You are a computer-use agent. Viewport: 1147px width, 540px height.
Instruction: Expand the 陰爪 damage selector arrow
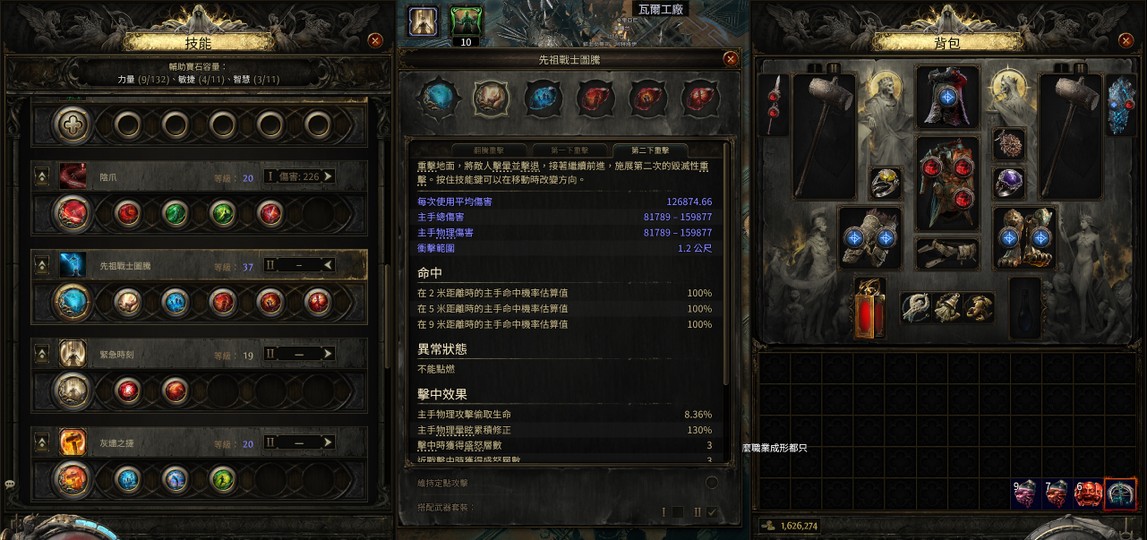(327, 176)
